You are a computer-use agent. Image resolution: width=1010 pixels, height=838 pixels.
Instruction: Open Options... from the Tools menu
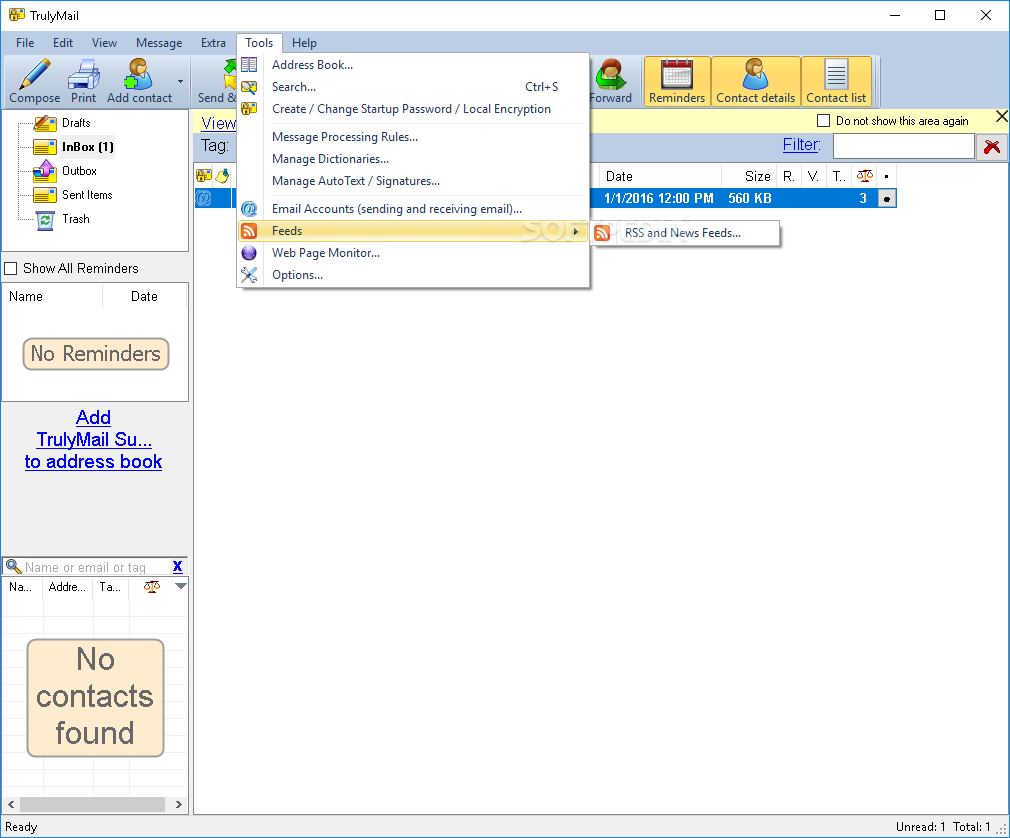pos(413,275)
